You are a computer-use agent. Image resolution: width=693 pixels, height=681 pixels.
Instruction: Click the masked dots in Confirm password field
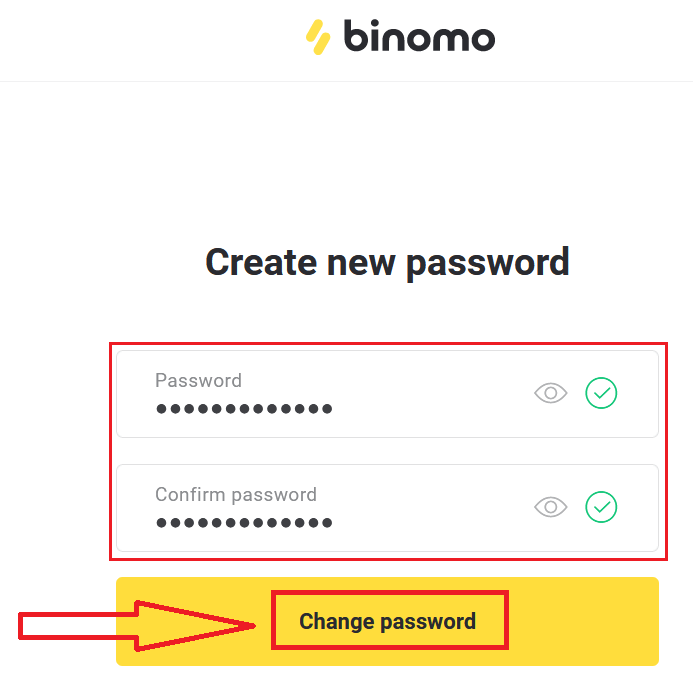tap(244, 523)
